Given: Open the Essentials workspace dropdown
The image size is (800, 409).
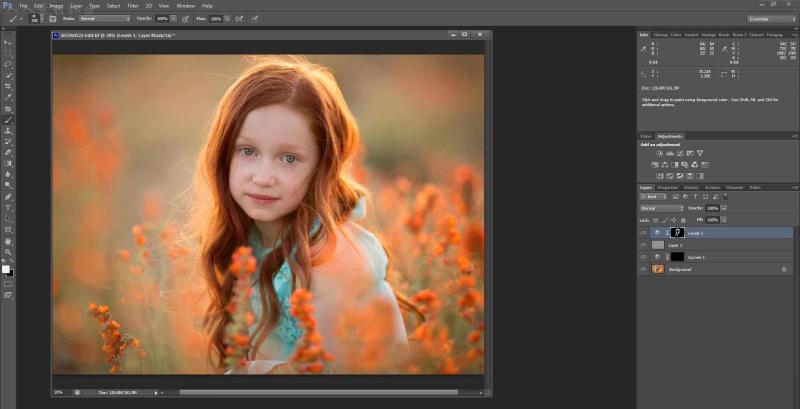Looking at the screenshot, I should click(x=772, y=19).
